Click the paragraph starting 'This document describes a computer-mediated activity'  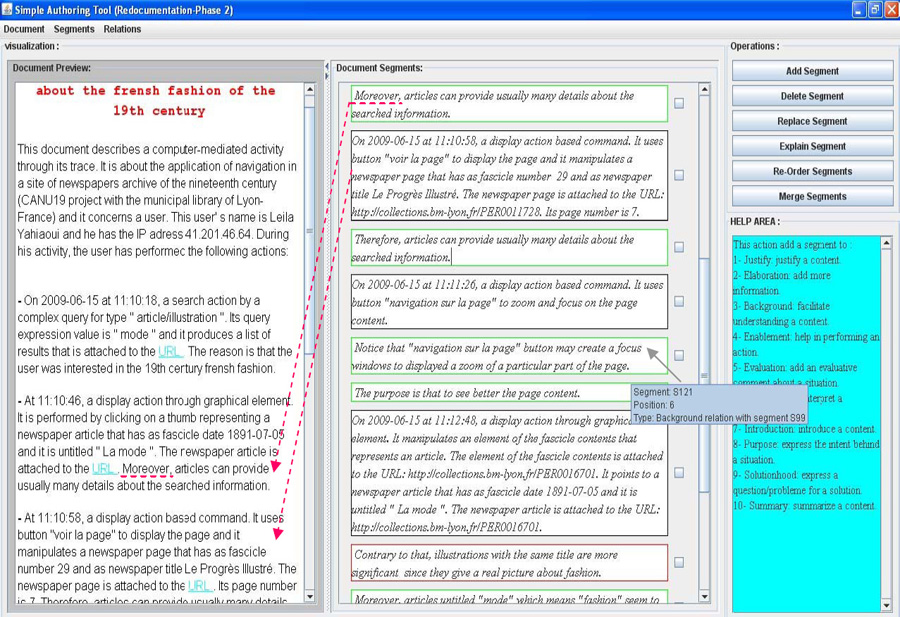(157, 200)
